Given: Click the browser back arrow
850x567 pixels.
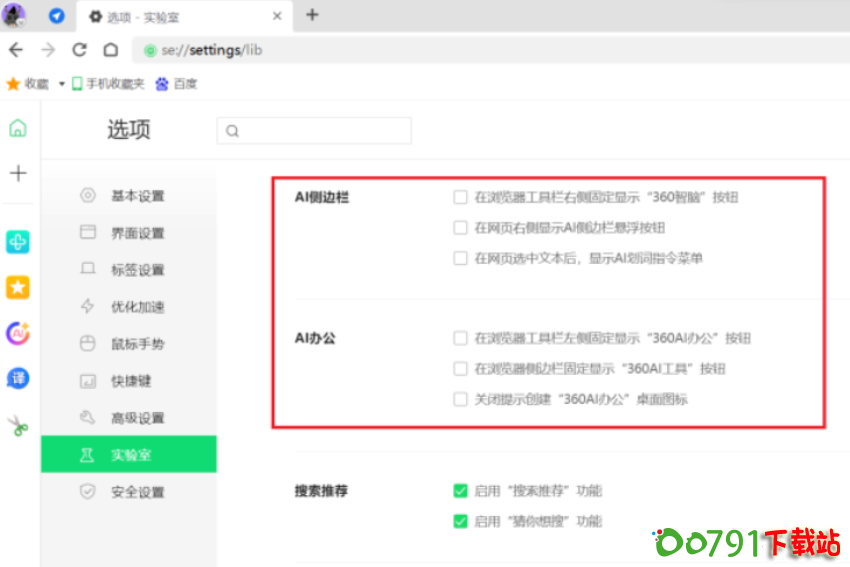Looking at the screenshot, I should [x=16, y=50].
